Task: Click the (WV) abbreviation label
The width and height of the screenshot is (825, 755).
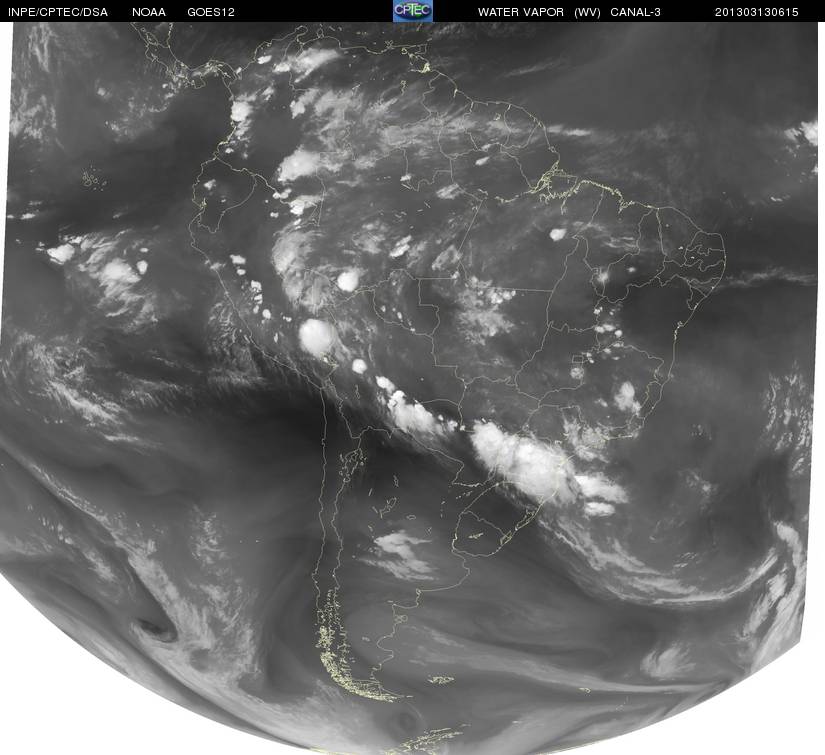Action: coord(587,12)
